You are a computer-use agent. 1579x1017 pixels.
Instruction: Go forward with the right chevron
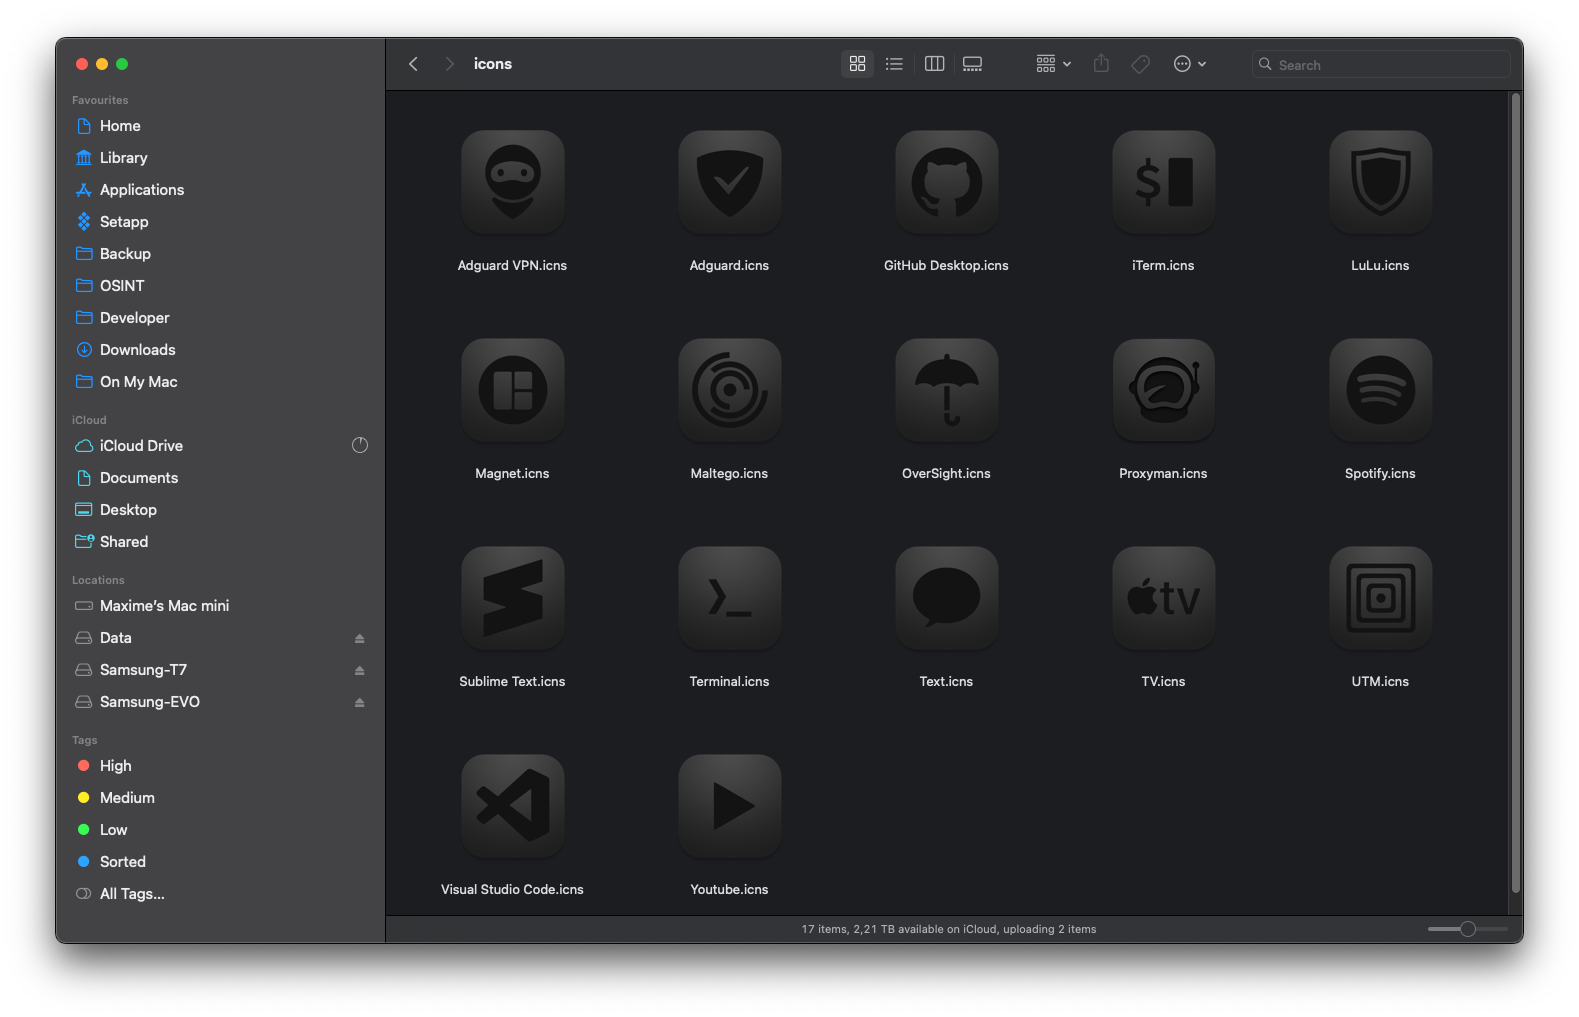coord(449,64)
